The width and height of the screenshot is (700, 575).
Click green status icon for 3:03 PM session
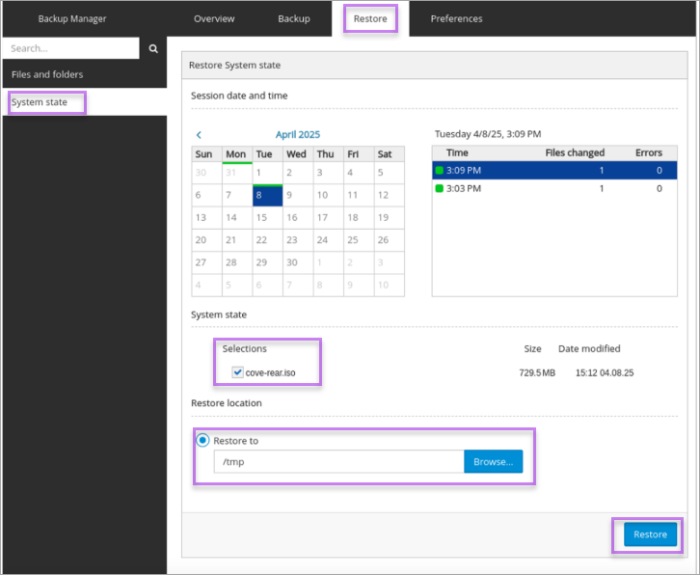439,188
